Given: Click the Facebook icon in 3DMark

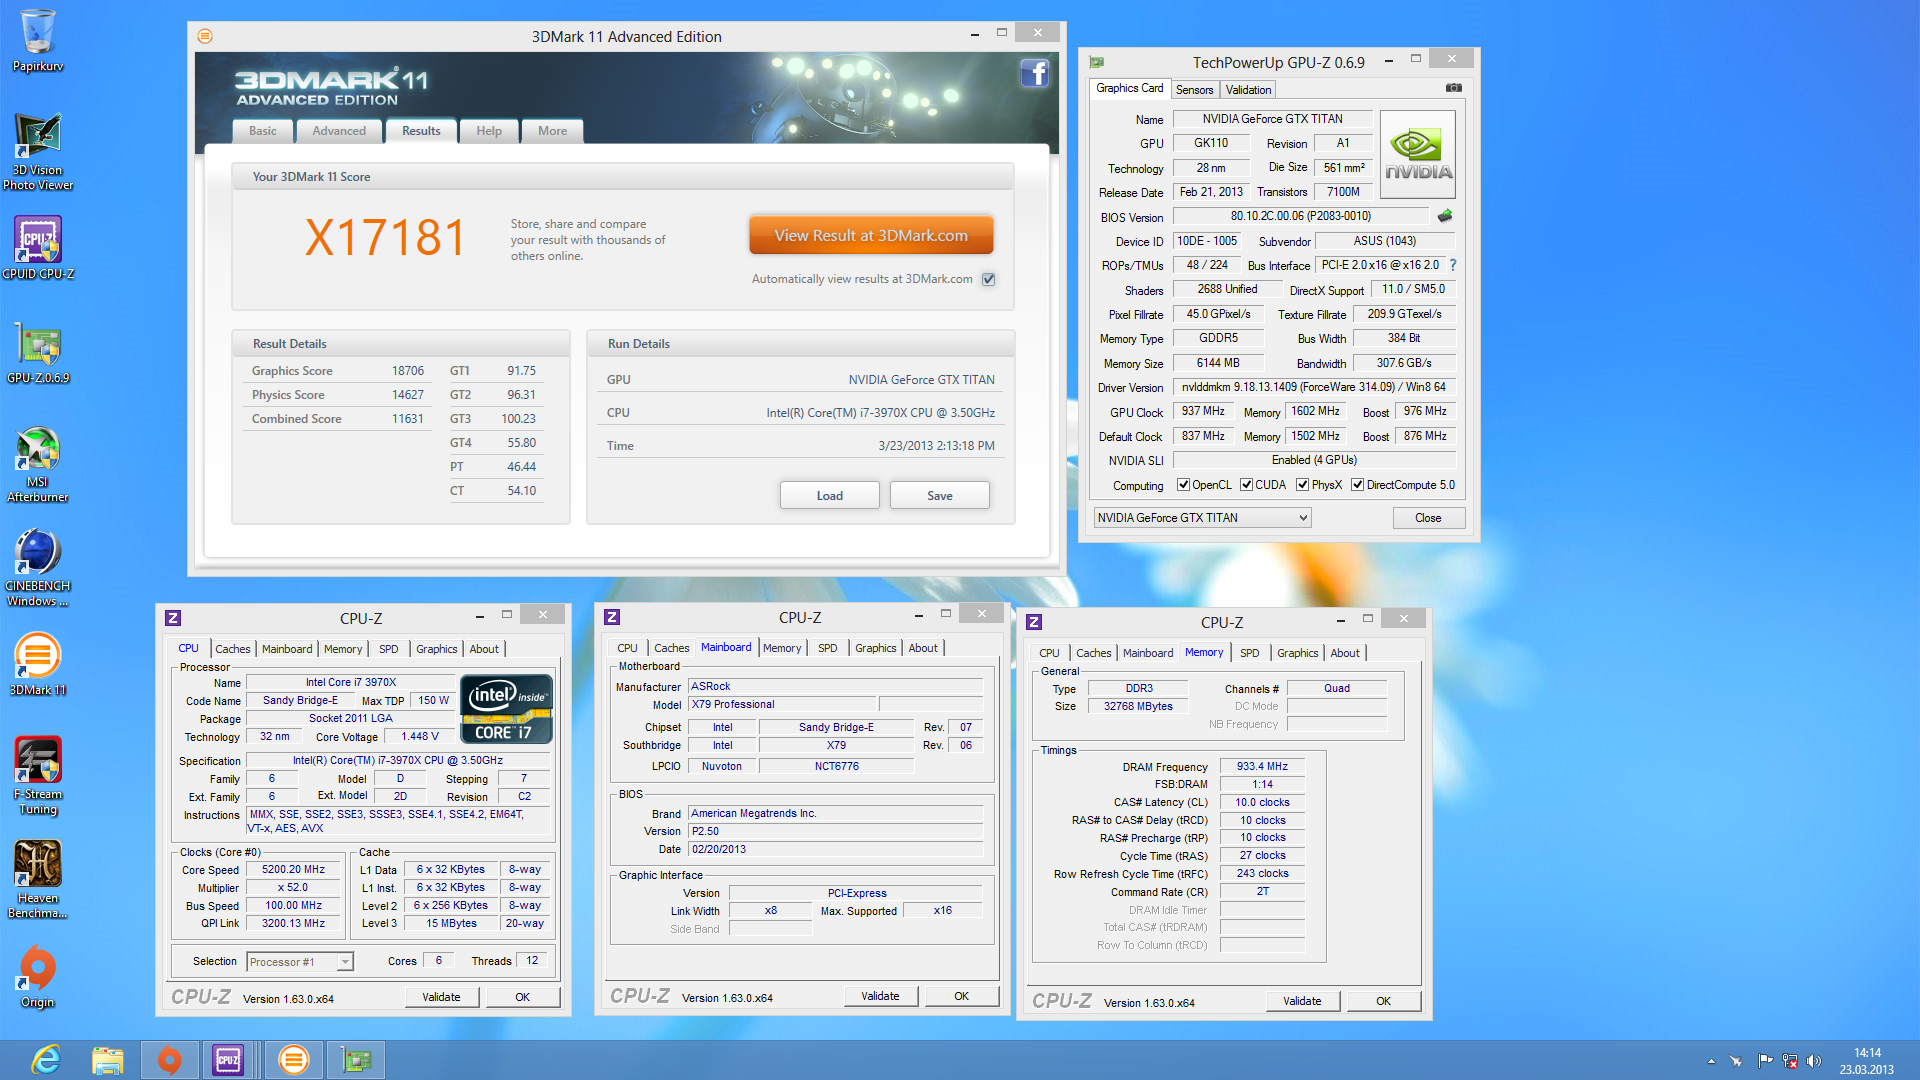Looking at the screenshot, I should tap(1034, 73).
